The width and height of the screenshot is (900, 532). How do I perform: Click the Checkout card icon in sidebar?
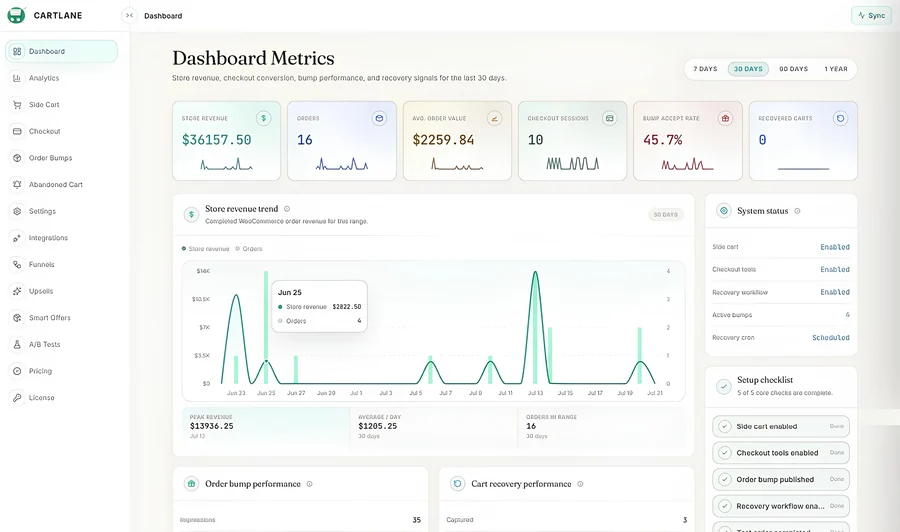pos(17,131)
